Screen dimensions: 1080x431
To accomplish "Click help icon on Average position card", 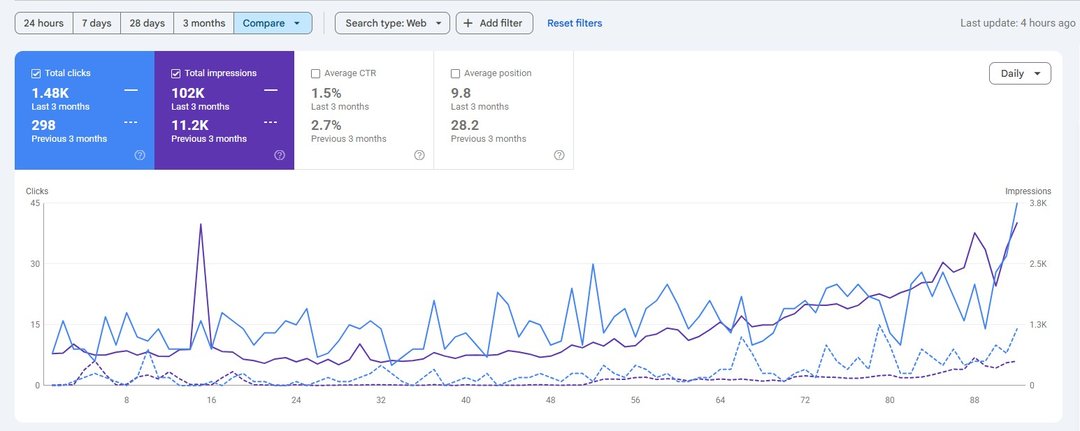I will click(x=559, y=155).
